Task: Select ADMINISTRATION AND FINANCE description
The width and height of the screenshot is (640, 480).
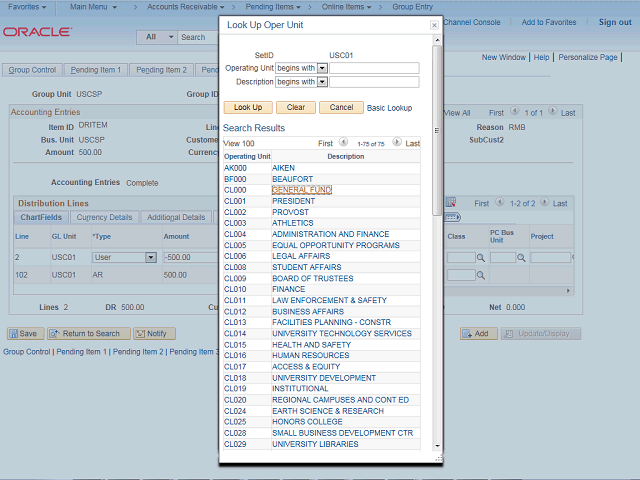Action: pyautogui.click(x=331, y=234)
